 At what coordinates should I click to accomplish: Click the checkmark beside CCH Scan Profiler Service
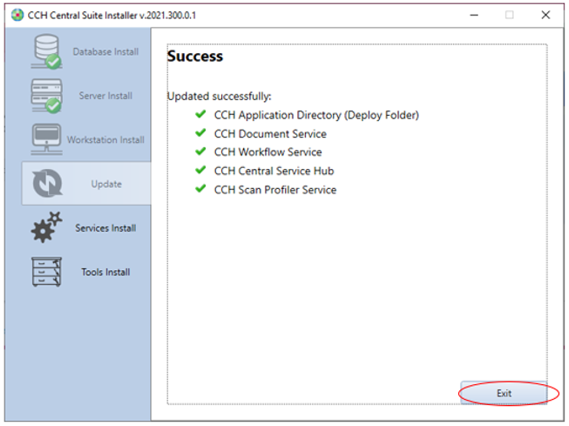click(x=201, y=189)
